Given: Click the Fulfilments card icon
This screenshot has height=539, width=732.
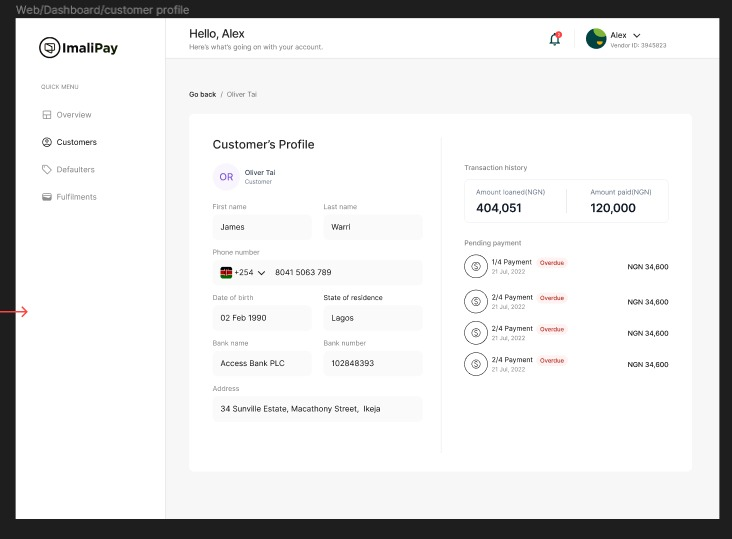Looking at the screenshot, I should (47, 197).
